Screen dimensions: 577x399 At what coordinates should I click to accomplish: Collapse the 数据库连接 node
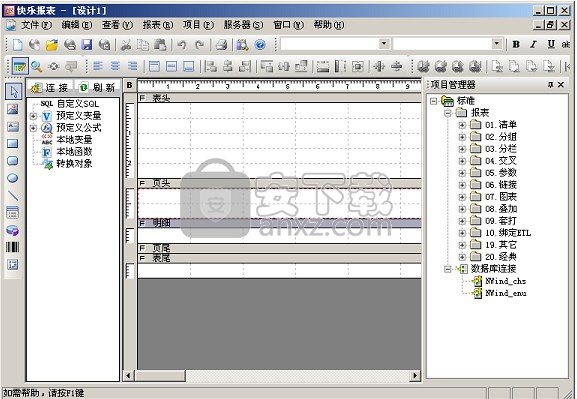pos(448,269)
